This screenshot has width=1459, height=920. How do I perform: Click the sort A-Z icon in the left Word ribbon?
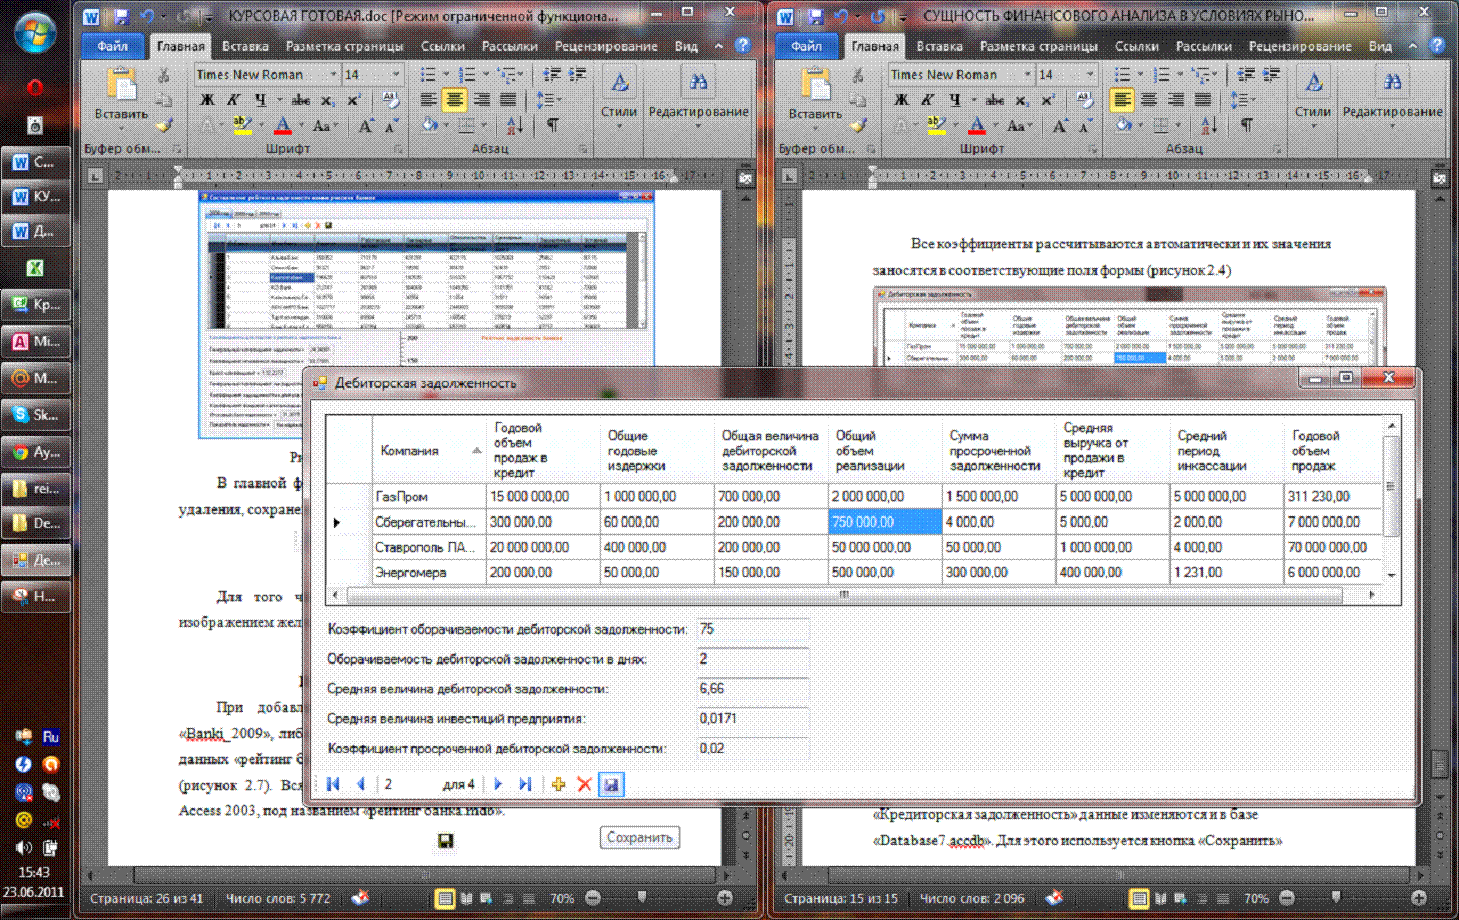coord(514,125)
